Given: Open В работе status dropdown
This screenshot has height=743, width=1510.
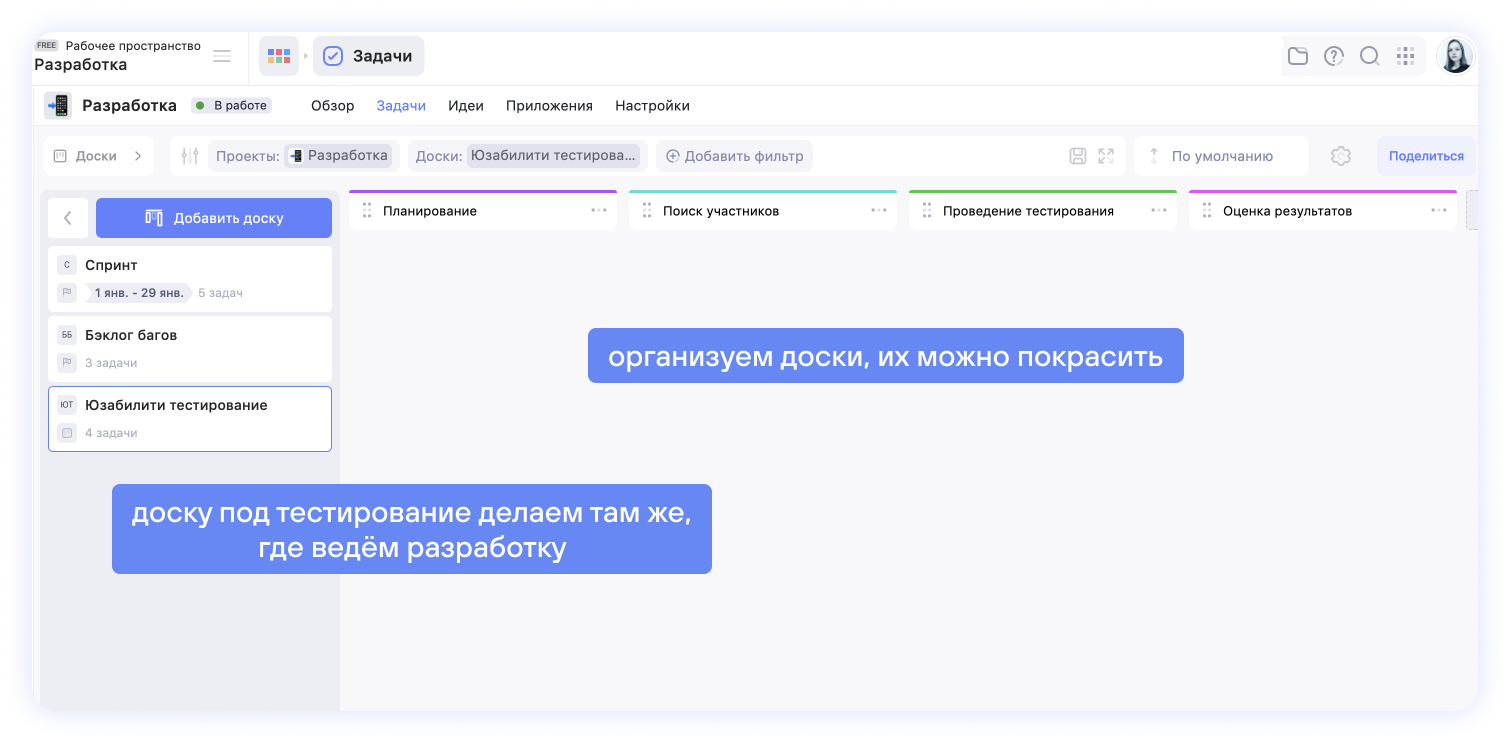Looking at the screenshot, I should pos(230,106).
